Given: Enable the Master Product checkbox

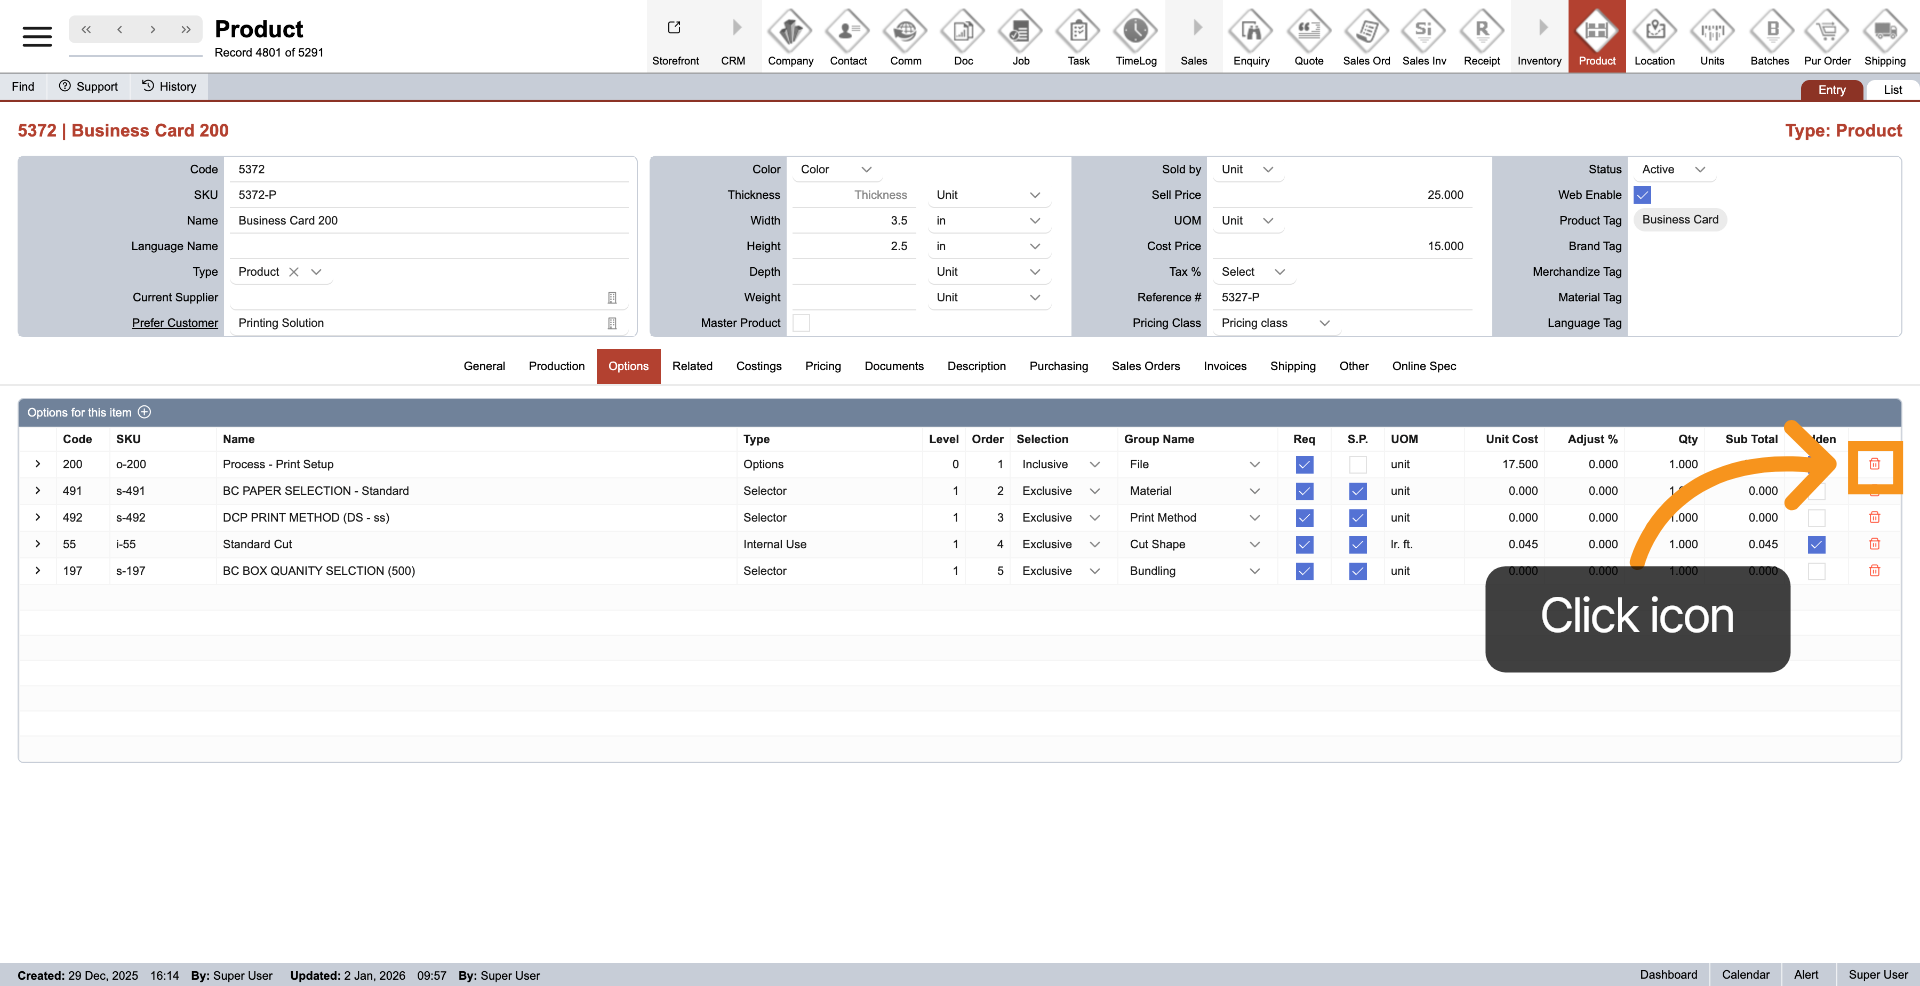Looking at the screenshot, I should tap(801, 323).
